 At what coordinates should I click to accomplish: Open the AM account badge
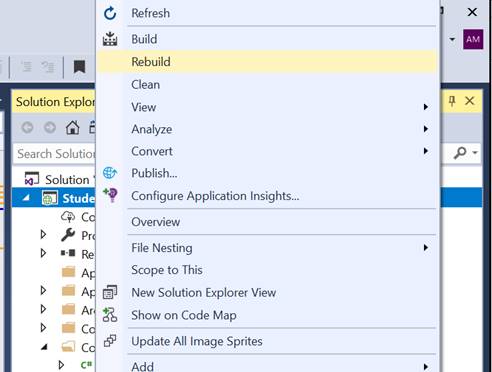point(473,39)
